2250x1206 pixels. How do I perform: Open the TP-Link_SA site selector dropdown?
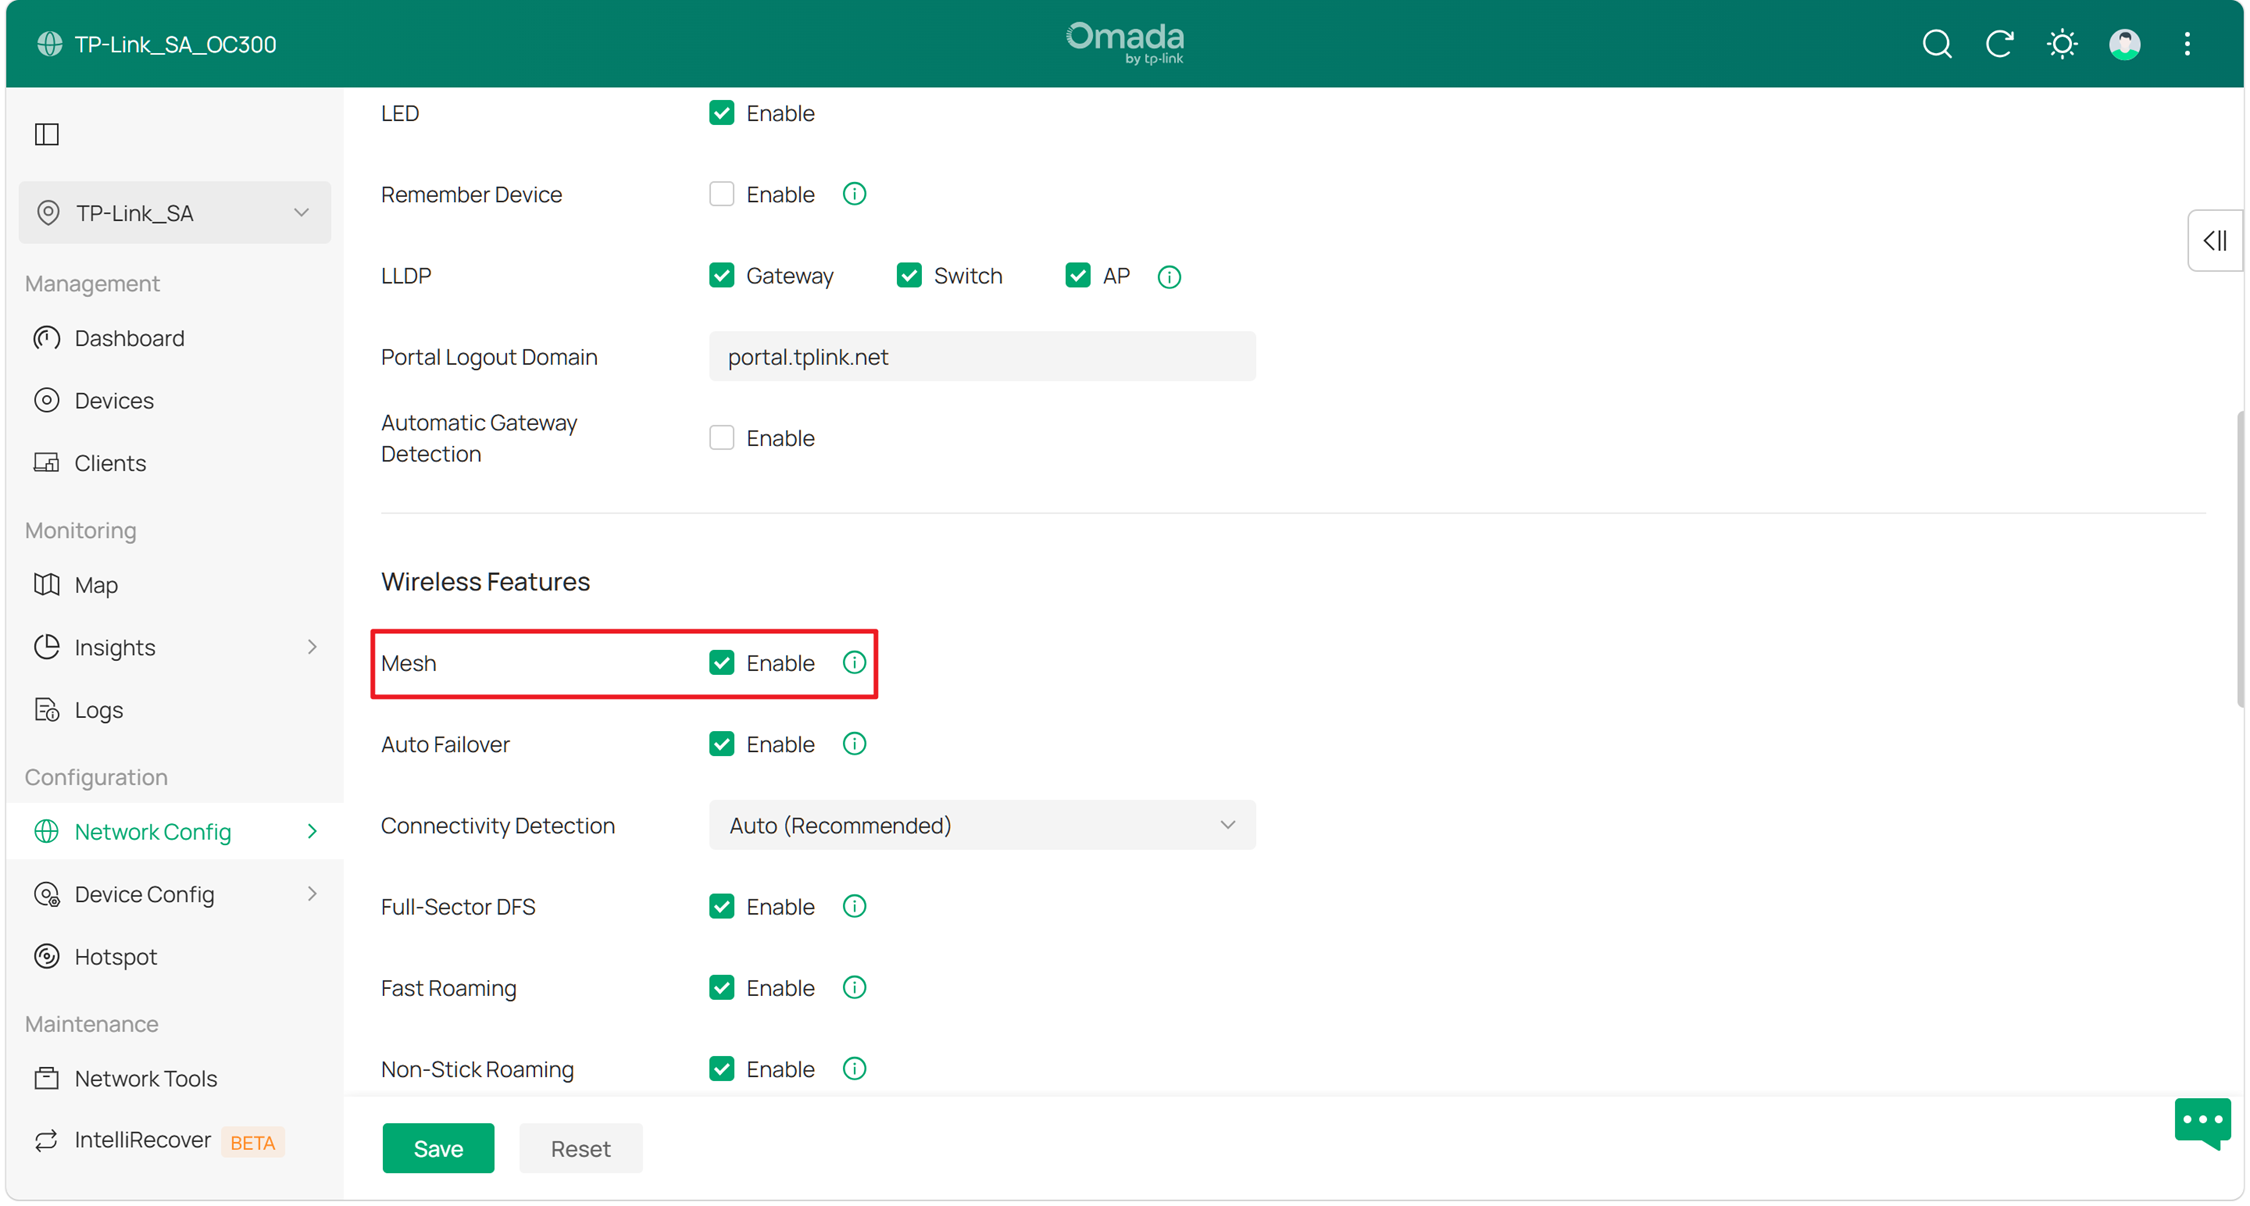(x=175, y=212)
